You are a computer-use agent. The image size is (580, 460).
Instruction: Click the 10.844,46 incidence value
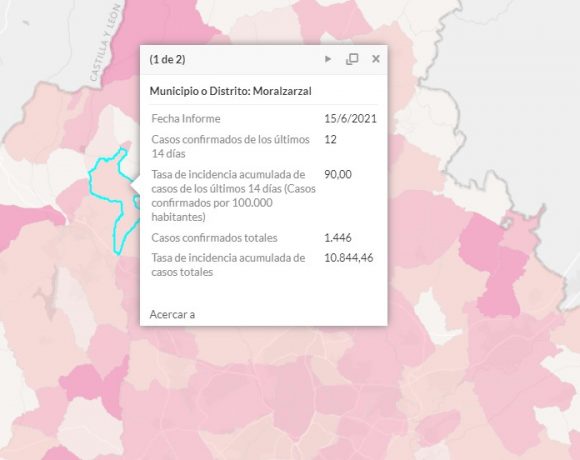coord(348,258)
